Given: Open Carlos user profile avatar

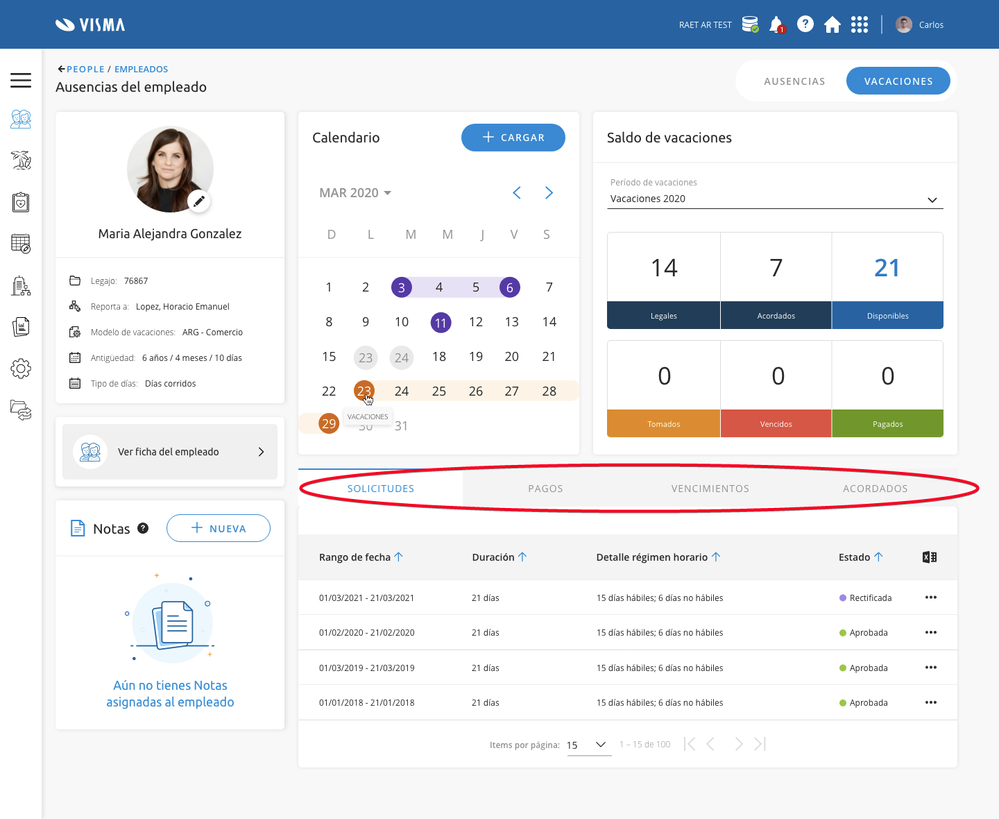Looking at the screenshot, I should (903, 25).
